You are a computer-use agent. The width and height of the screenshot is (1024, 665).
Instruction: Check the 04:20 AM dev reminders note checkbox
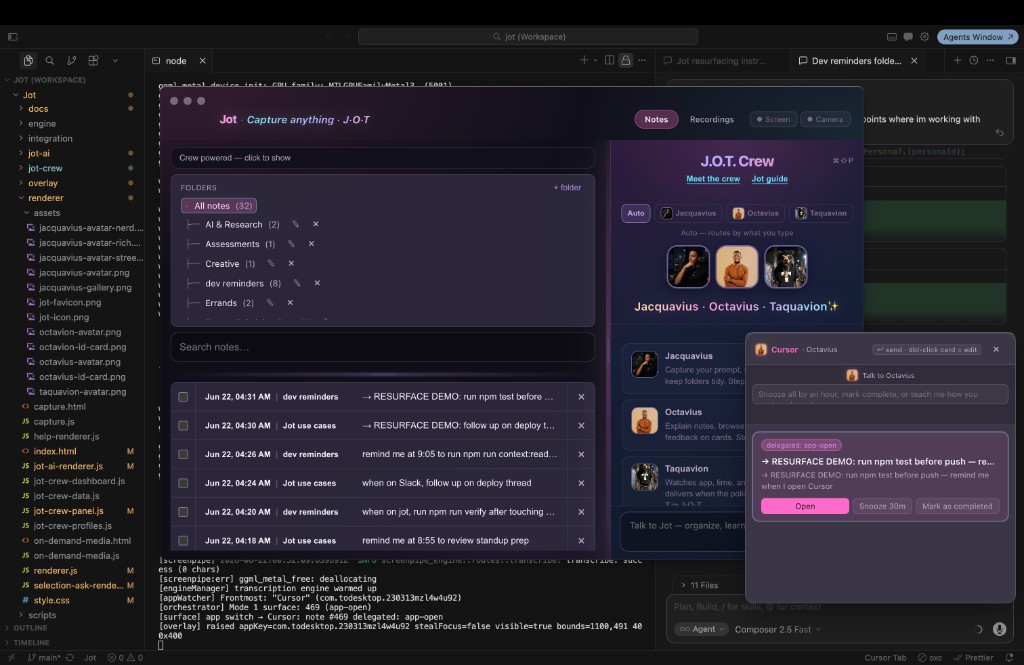tap(184, 511)
